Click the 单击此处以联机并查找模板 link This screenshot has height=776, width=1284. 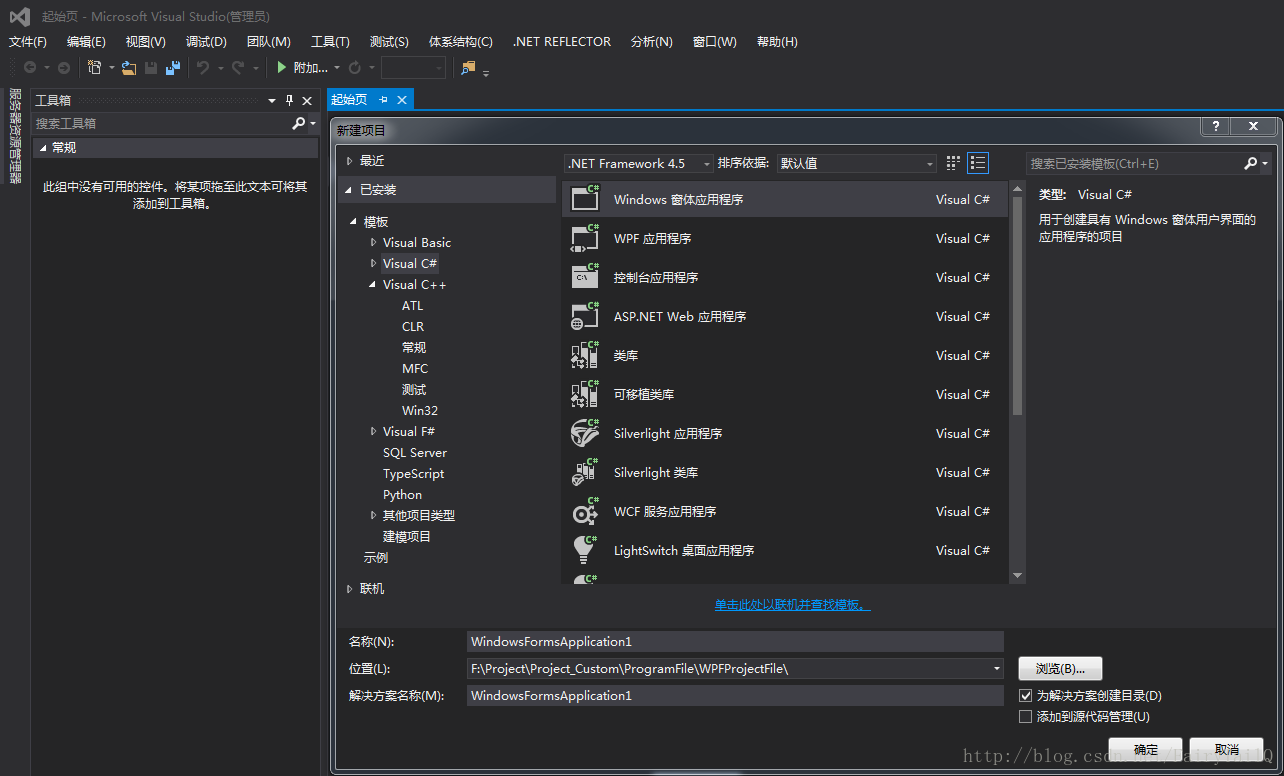pyautogui.click(x=792, y=605)
